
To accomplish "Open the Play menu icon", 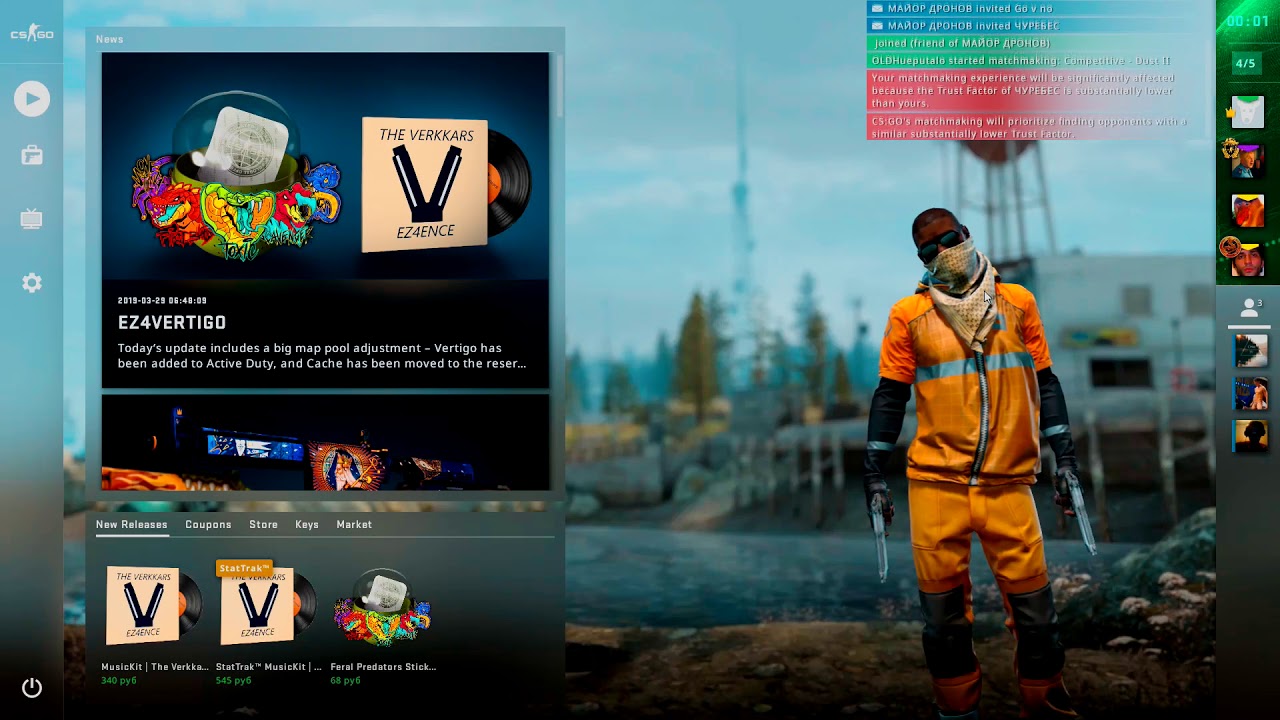I will click(x=32, y=98).
